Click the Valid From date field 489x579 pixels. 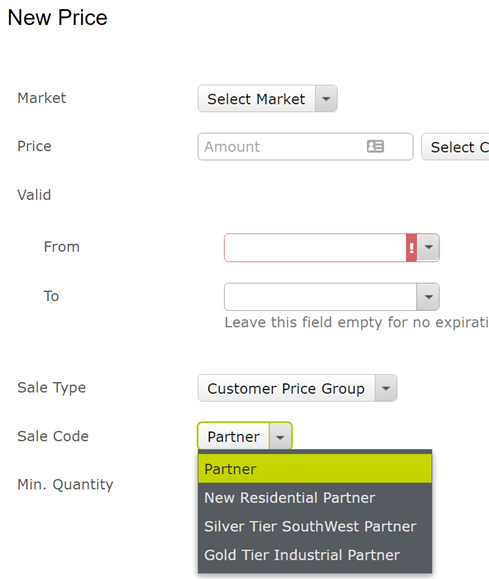[315, 247]
